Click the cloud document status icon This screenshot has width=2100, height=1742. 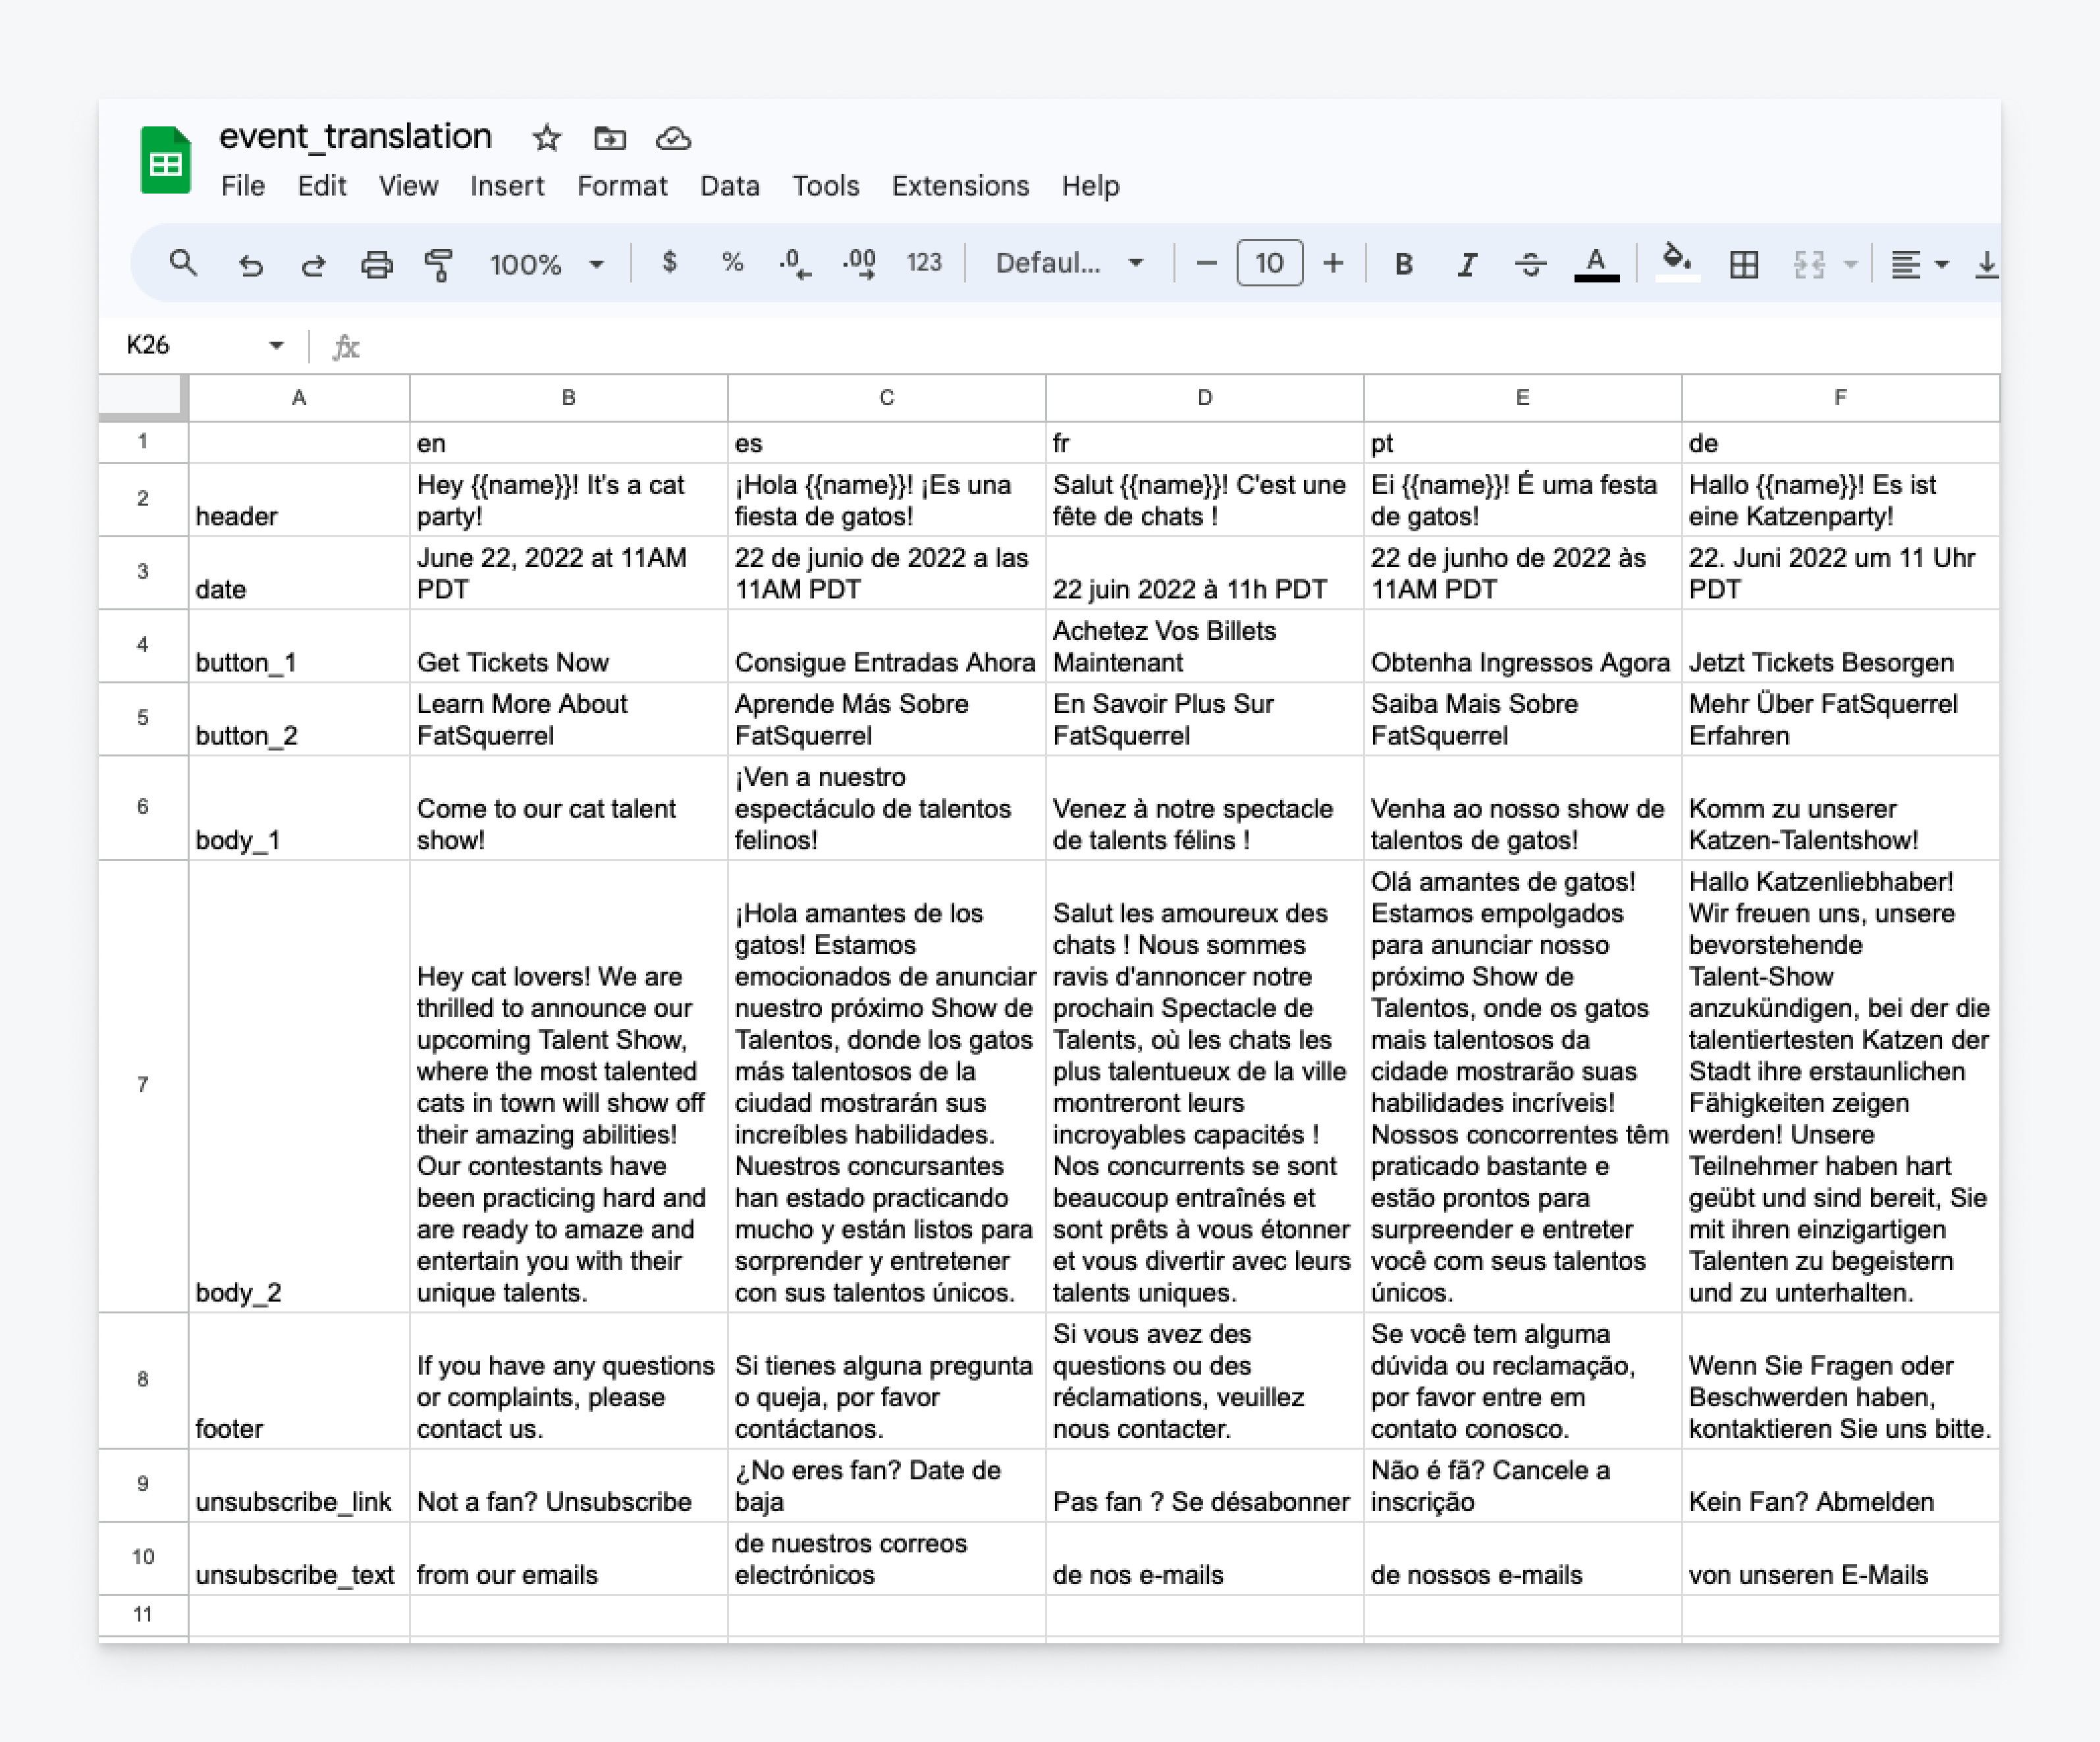coord(673,138)
